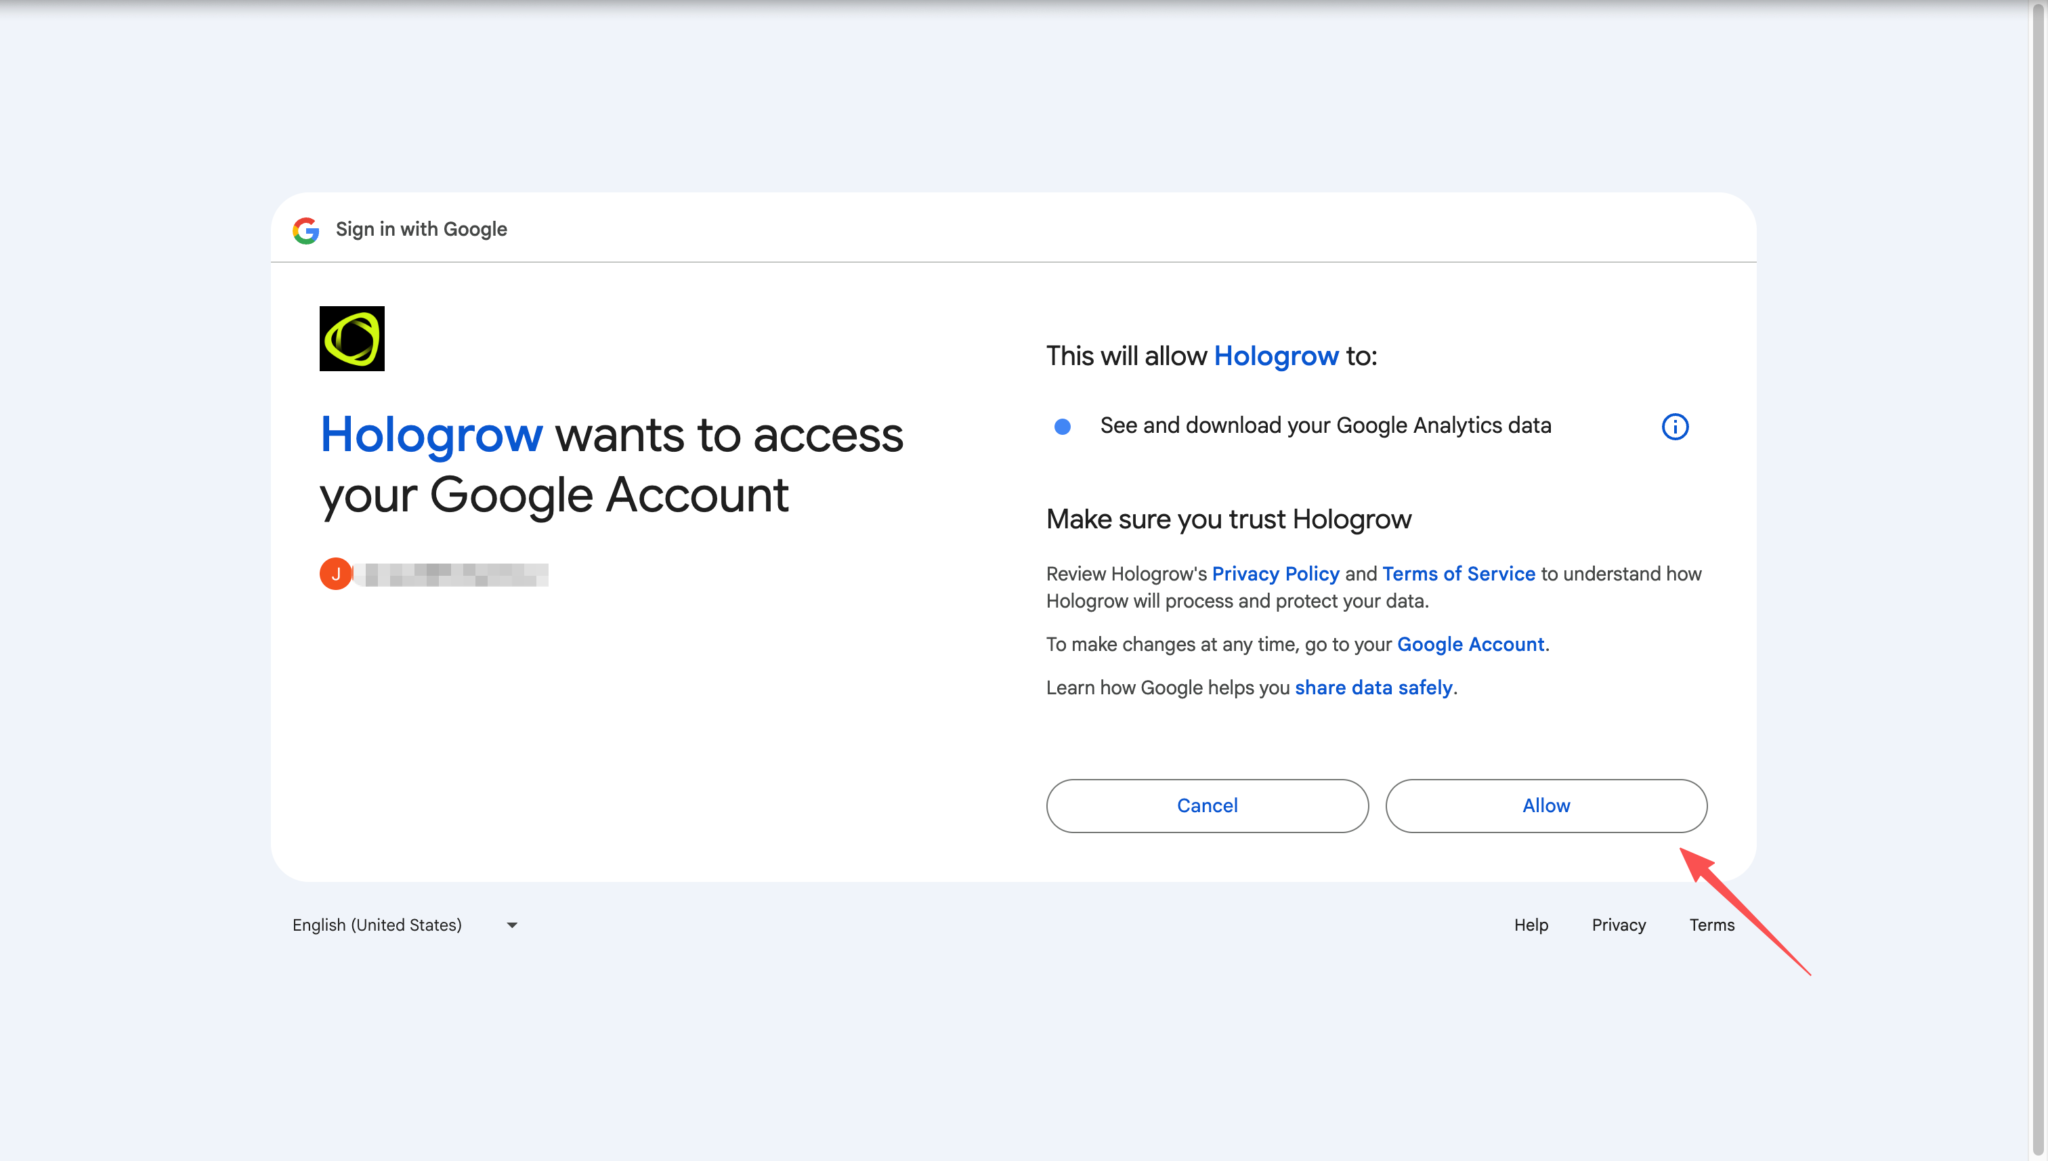Open the English (United States) language dropdown

(405, 925)
